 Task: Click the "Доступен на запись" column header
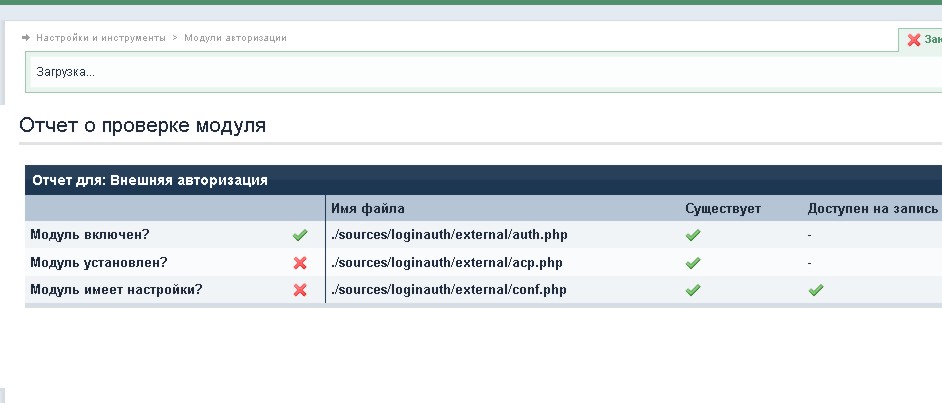point(872,208)
